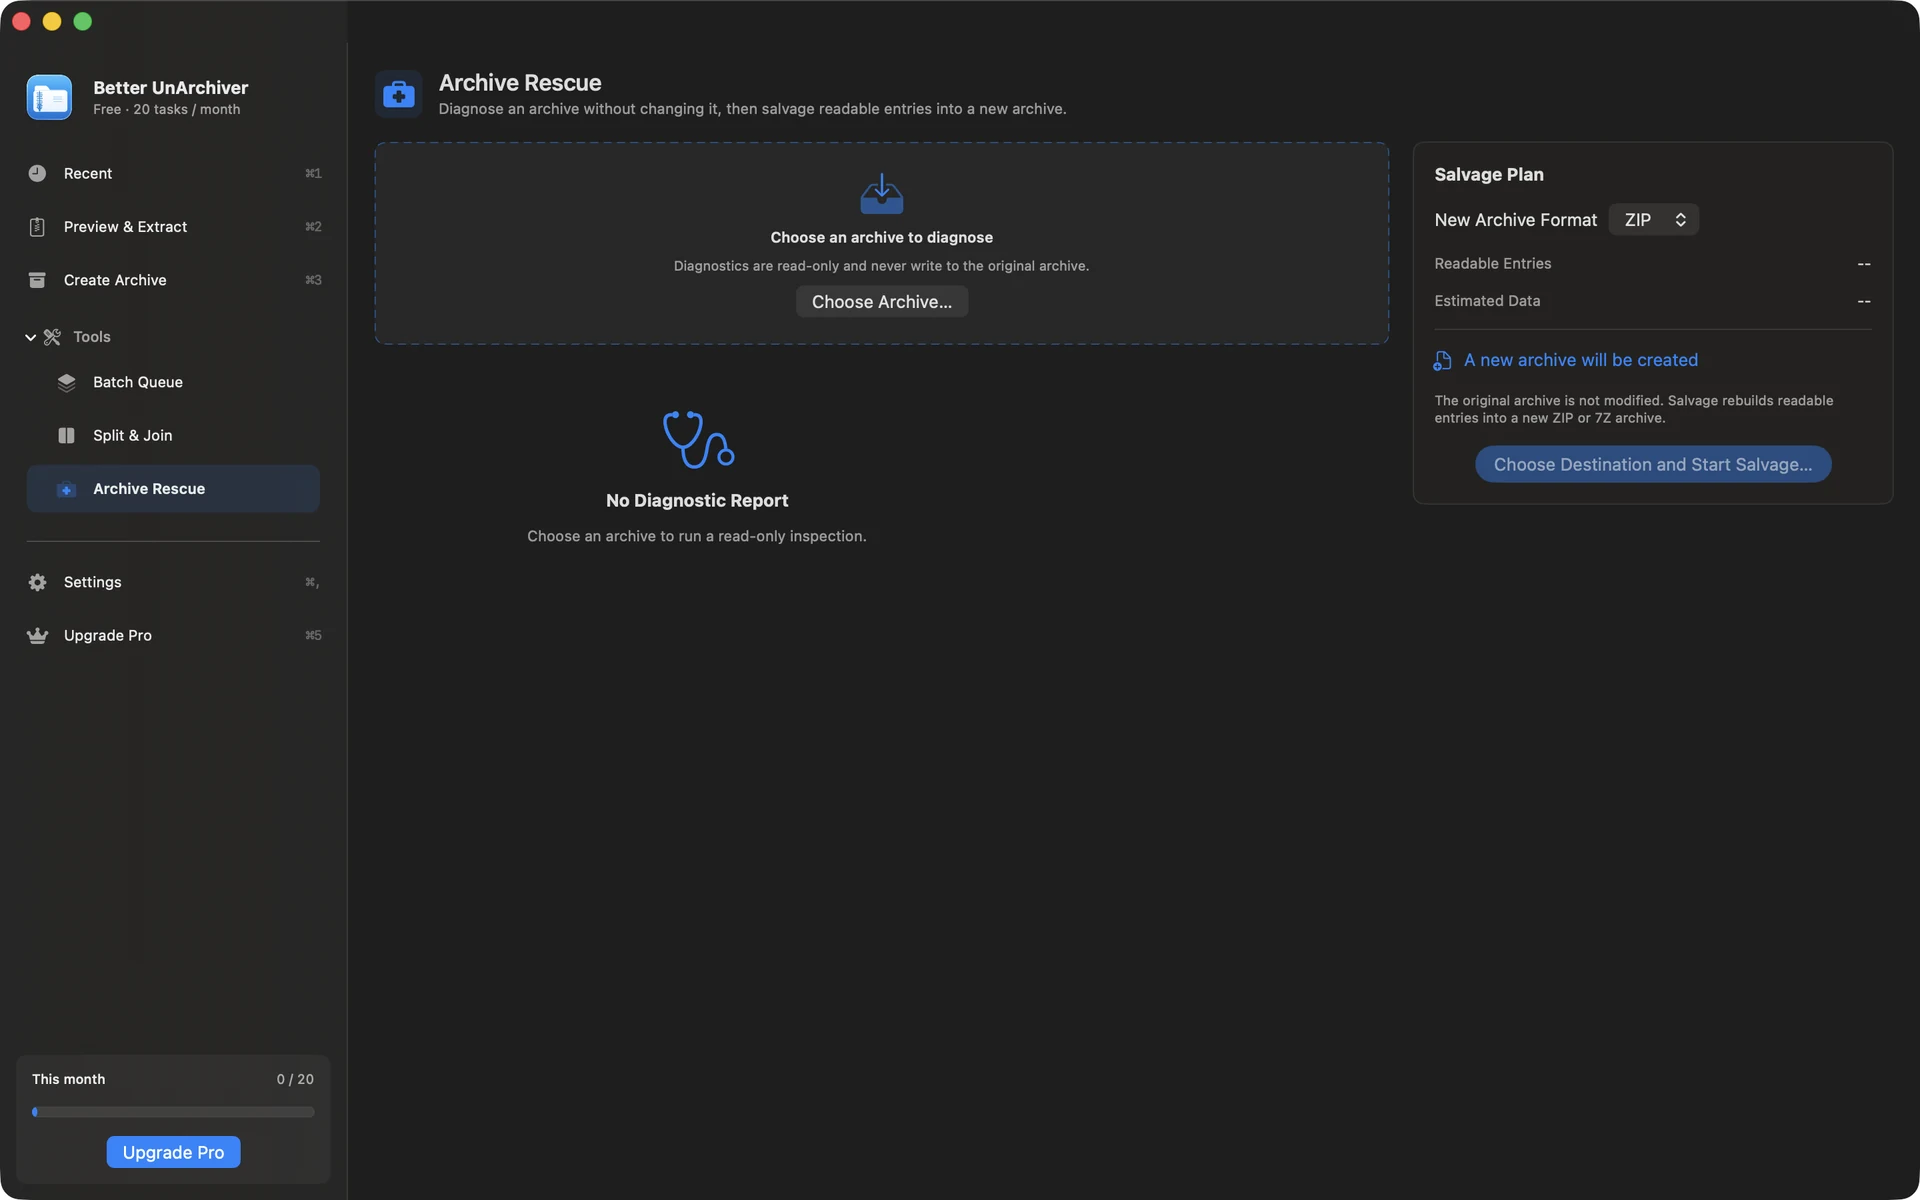
Task: Click the Recent clock icon
Action: tap(37, 173)
